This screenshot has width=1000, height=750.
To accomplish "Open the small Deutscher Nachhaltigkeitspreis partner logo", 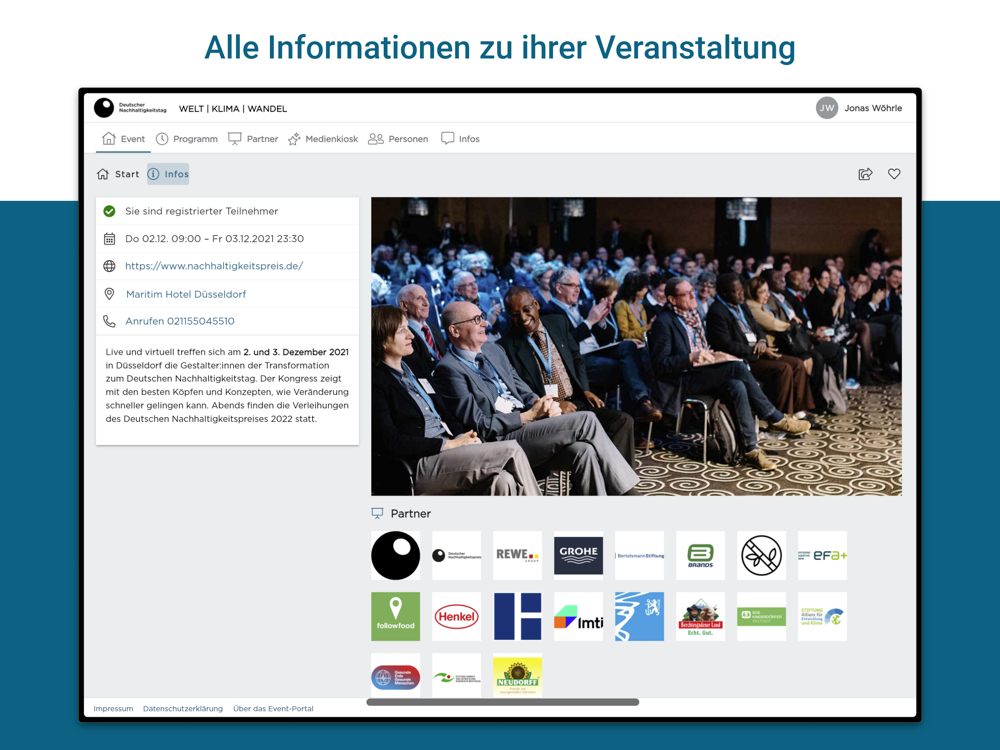I will 457,555.
